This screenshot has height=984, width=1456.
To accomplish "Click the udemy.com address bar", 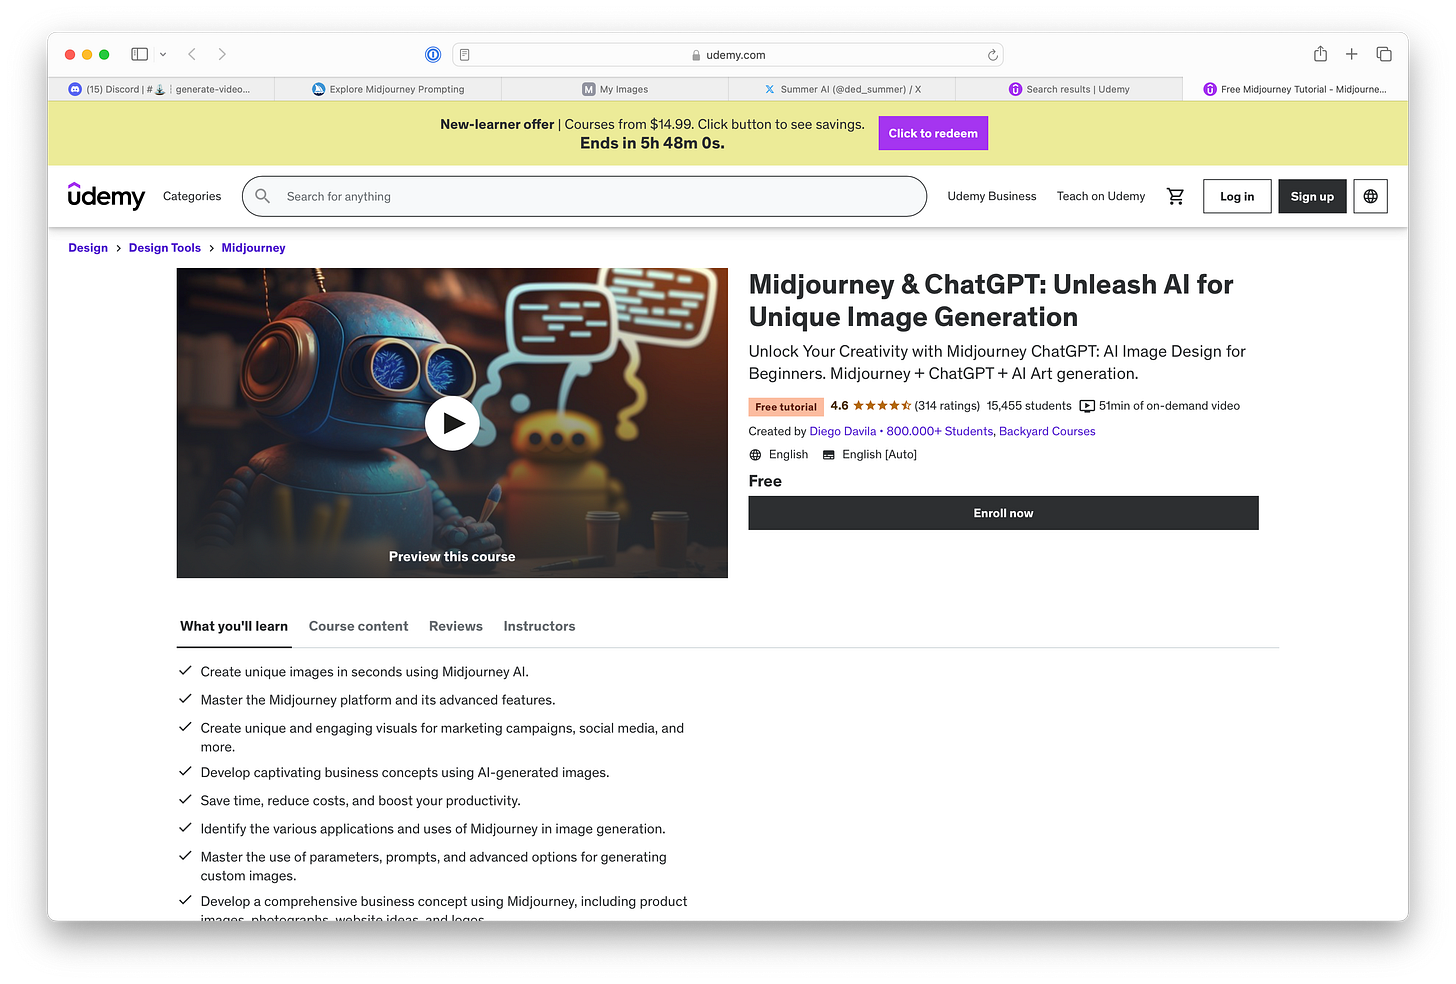I will coord(728,55).
